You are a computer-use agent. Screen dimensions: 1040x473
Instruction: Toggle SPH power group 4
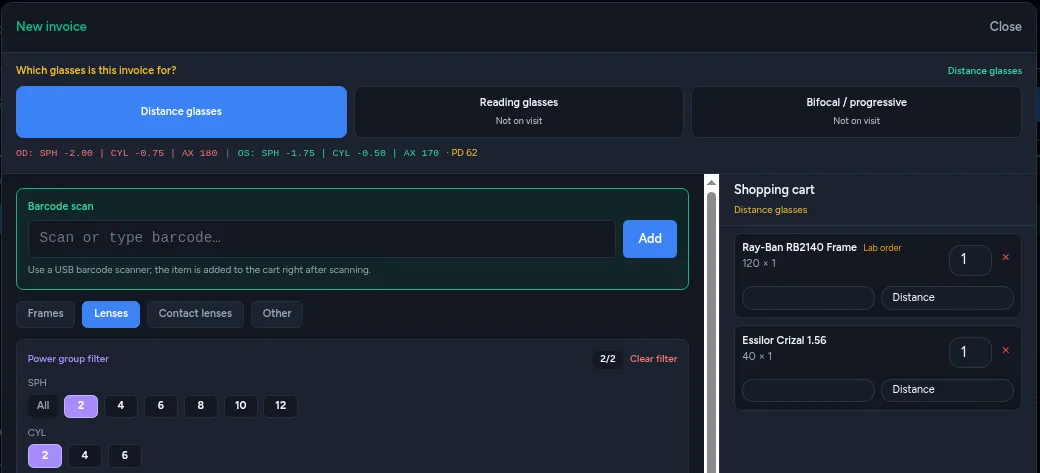pos(121,406)
